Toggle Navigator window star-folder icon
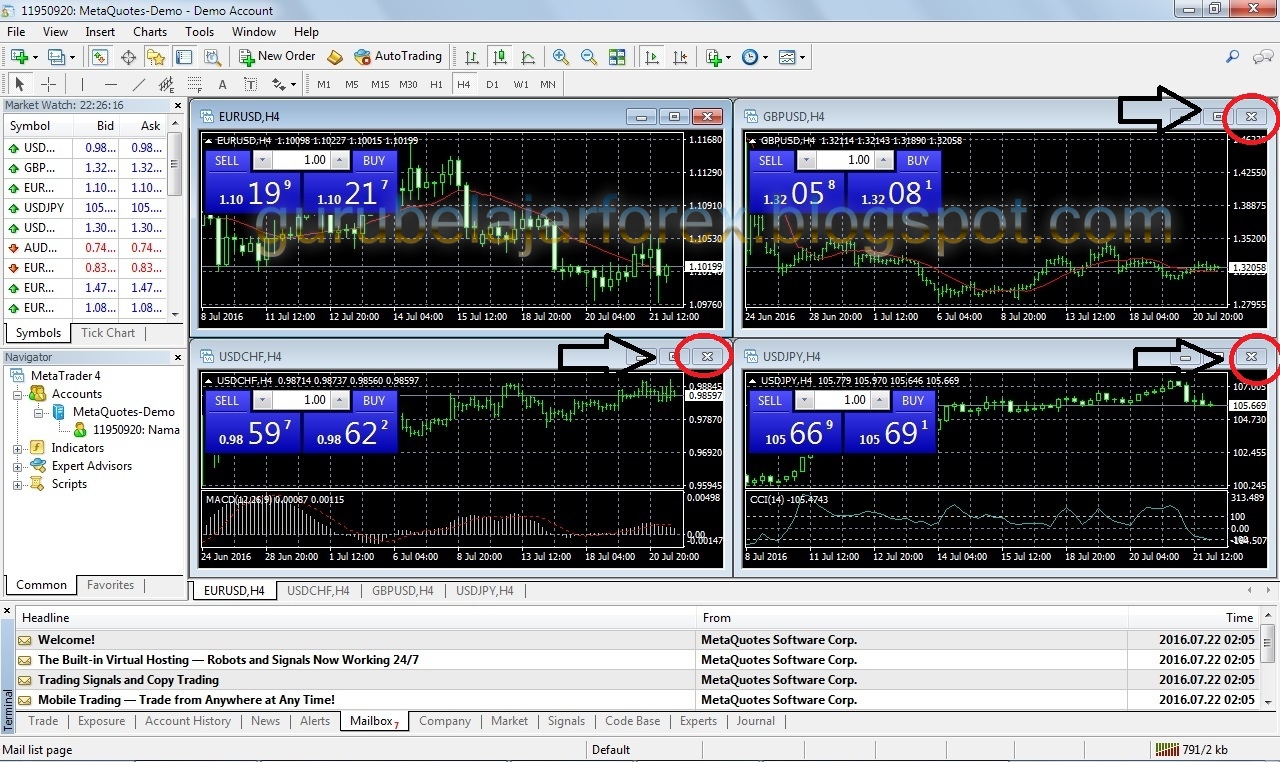The image size is (1280, 762). coord(156,57)
